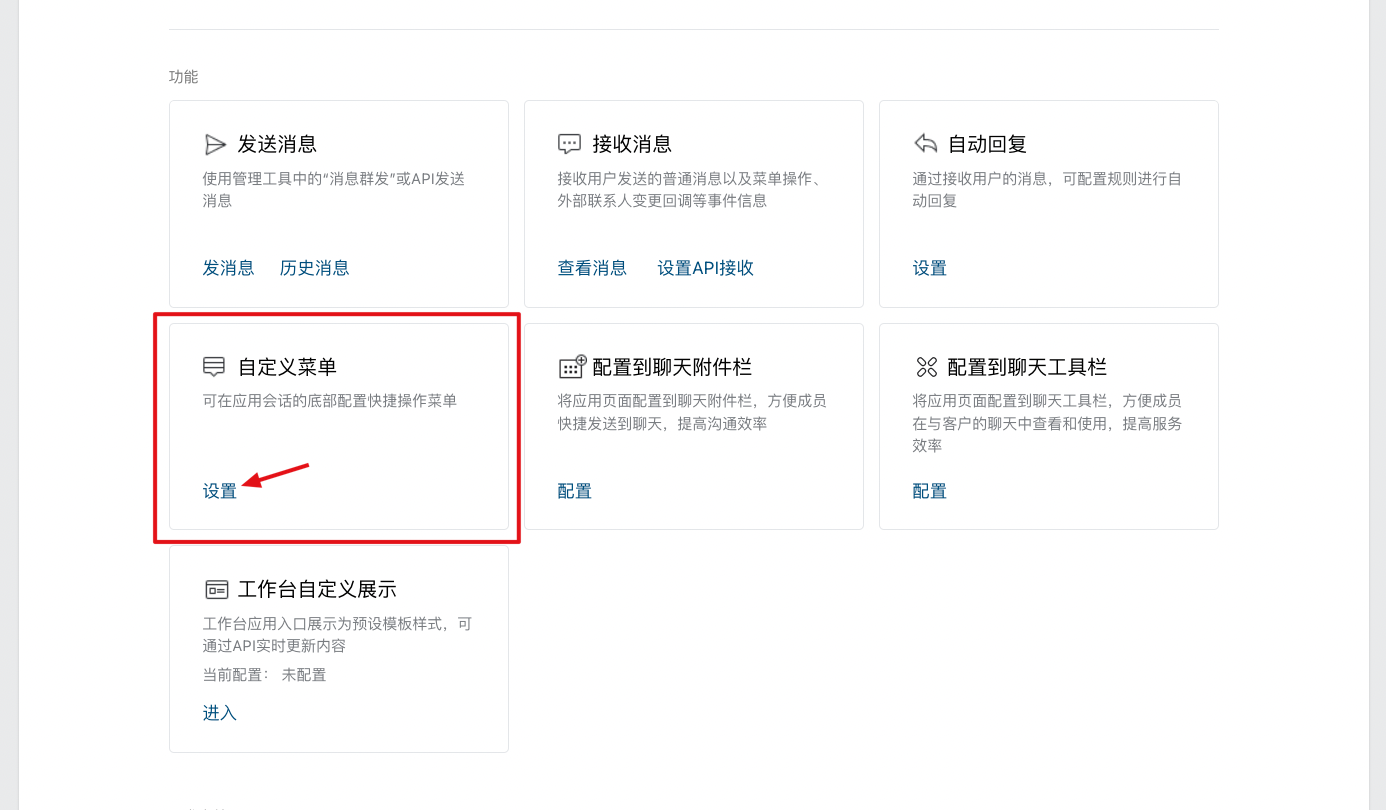
Task: Click the 工作台自定义展示 description about 预设模板样式
Action: [x=338, y=634]
